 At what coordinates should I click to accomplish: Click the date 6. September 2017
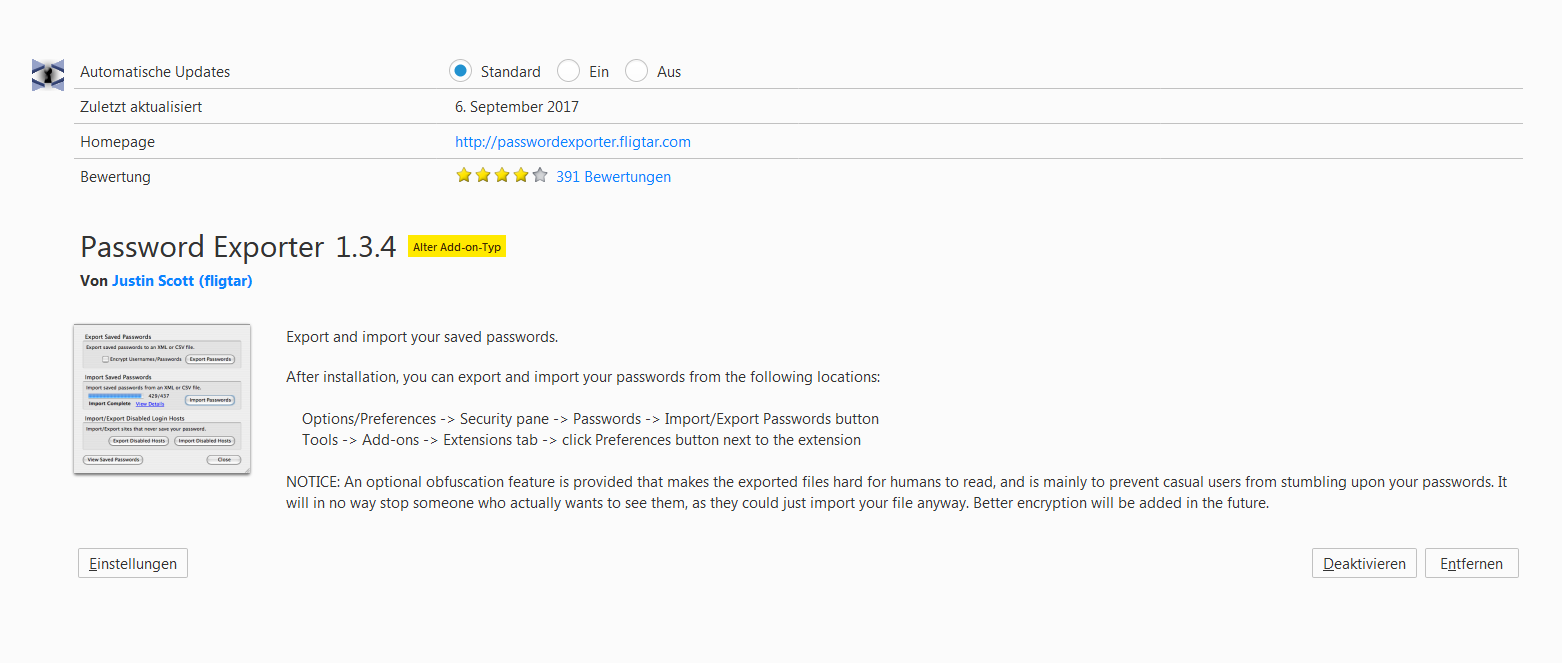pyautogui.click(x=516, y=107)
